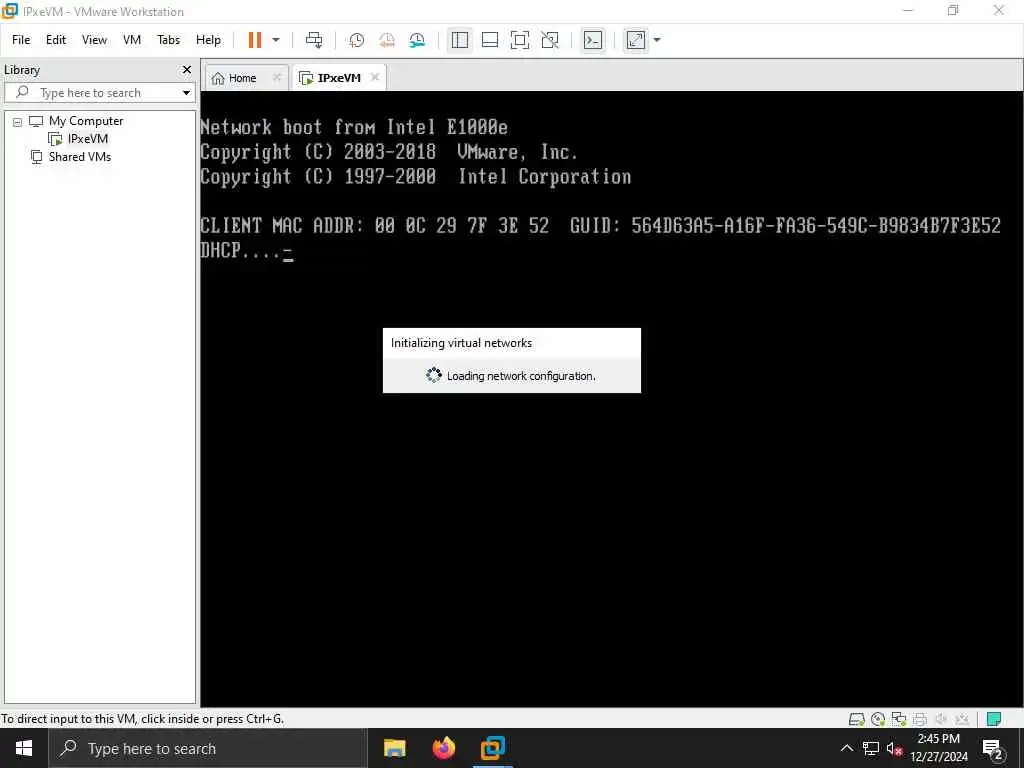The height and width of the screenshot is (768, 1024).
Task: Select My Computer in the Library tree
Action: point(86,121)
